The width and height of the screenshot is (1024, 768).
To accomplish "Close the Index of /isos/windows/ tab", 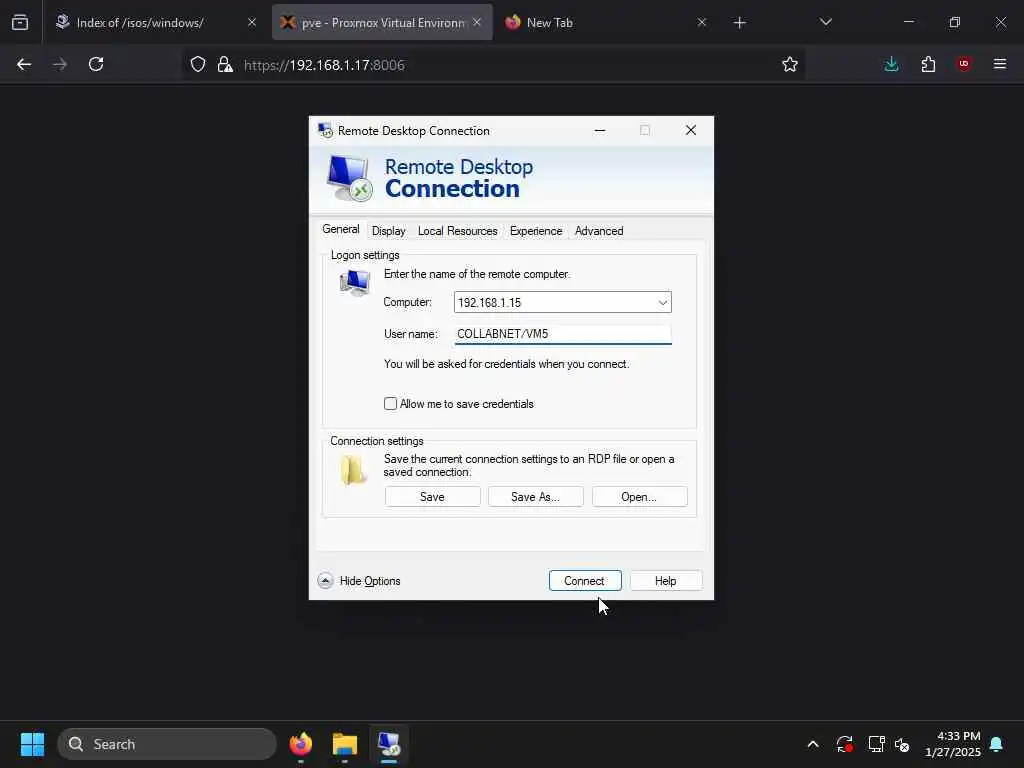I will [x=252, y=23].
